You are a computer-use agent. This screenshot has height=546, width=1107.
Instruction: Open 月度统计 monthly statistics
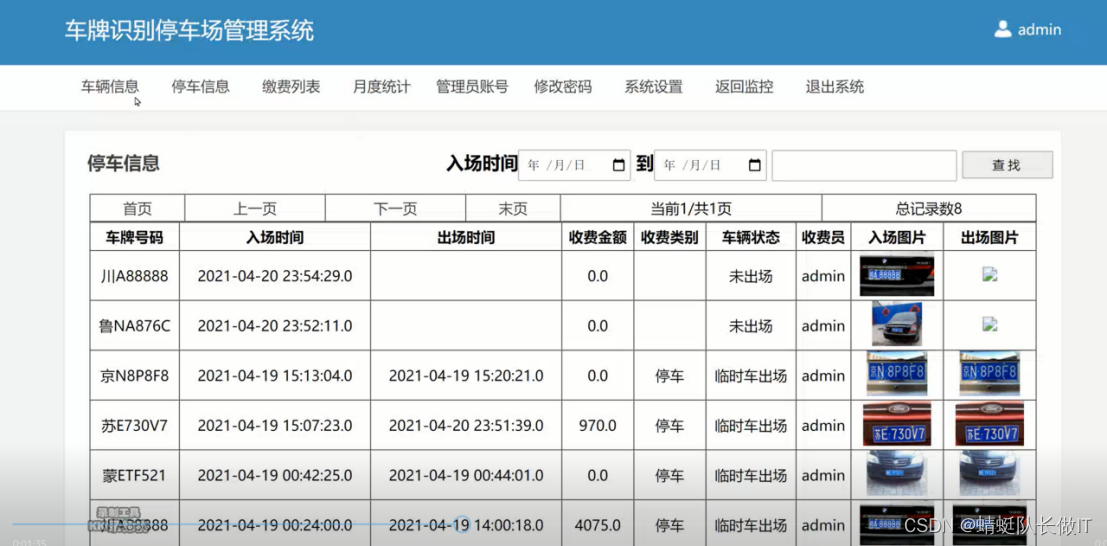(381, 87)
